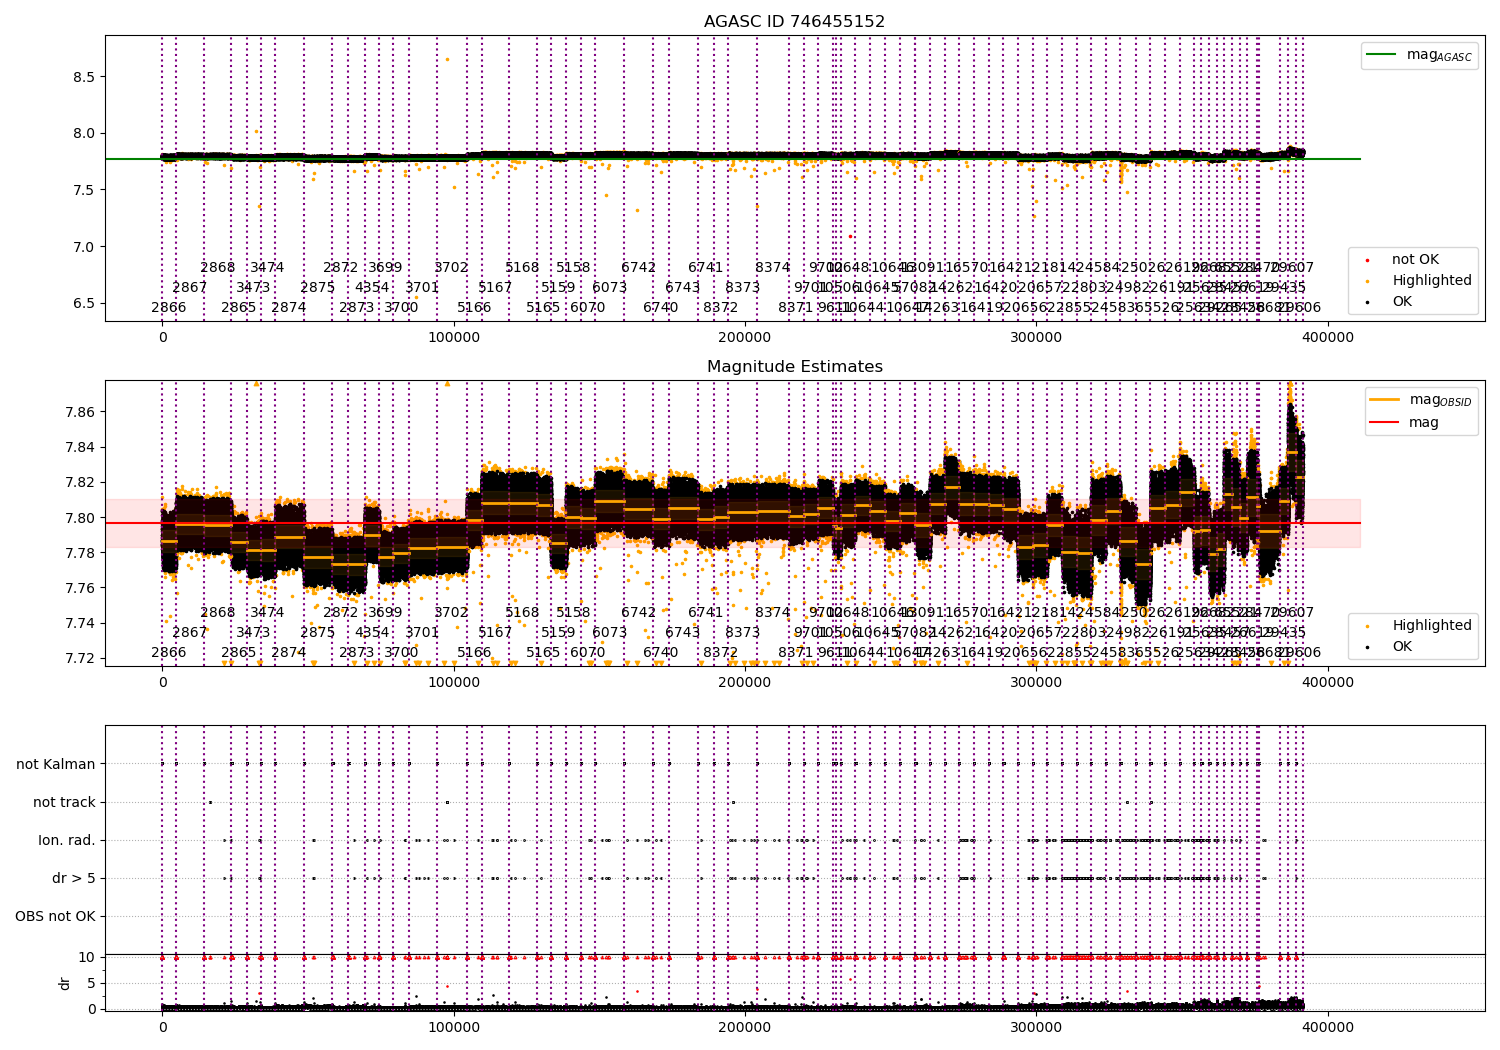
Task: Click the 'dr' y-axis label in bottom plot
Action: 65,983
